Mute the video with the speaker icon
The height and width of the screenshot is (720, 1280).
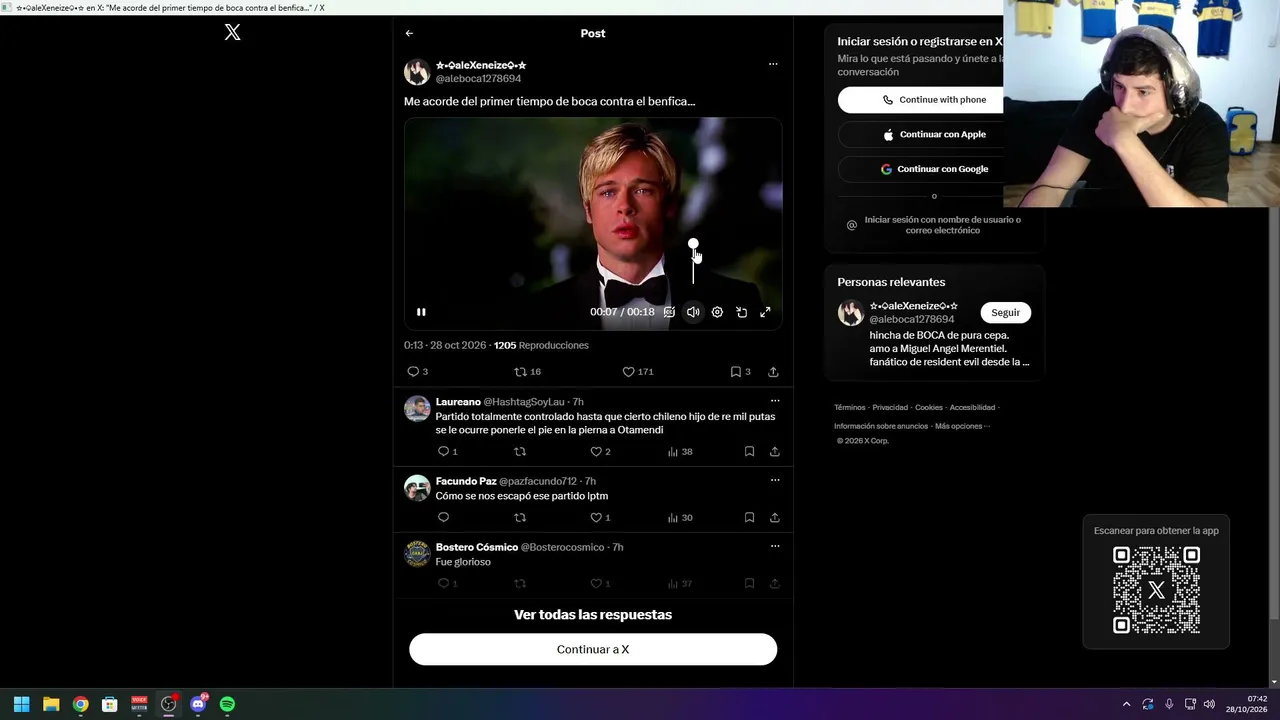click(693, 312)
